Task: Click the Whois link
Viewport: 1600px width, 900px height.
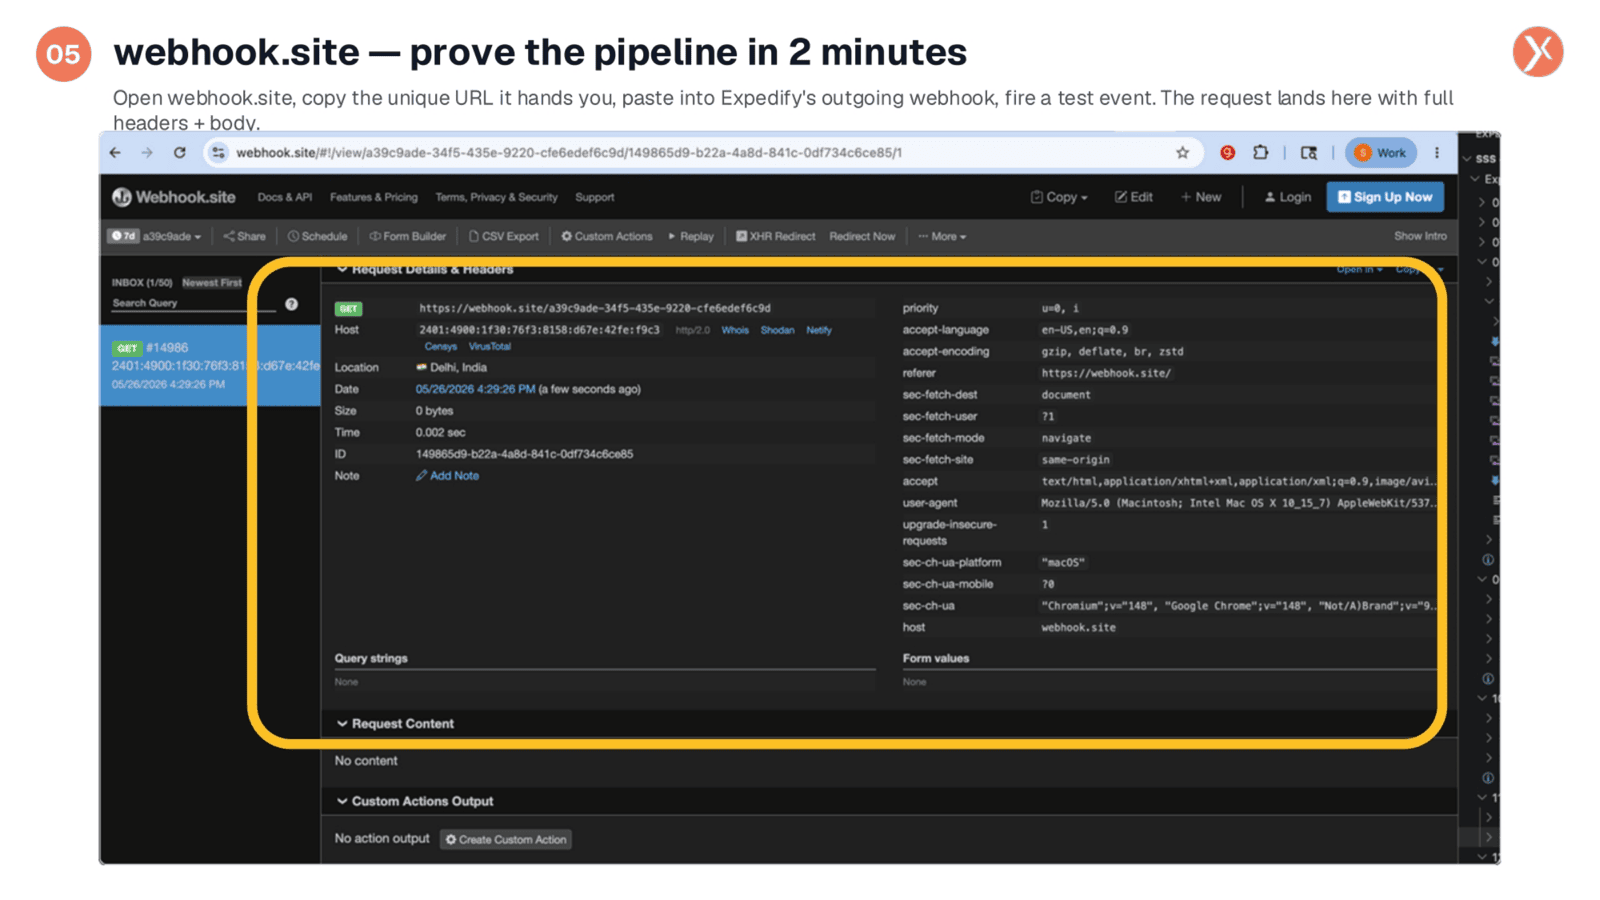Action: (735, 330)
